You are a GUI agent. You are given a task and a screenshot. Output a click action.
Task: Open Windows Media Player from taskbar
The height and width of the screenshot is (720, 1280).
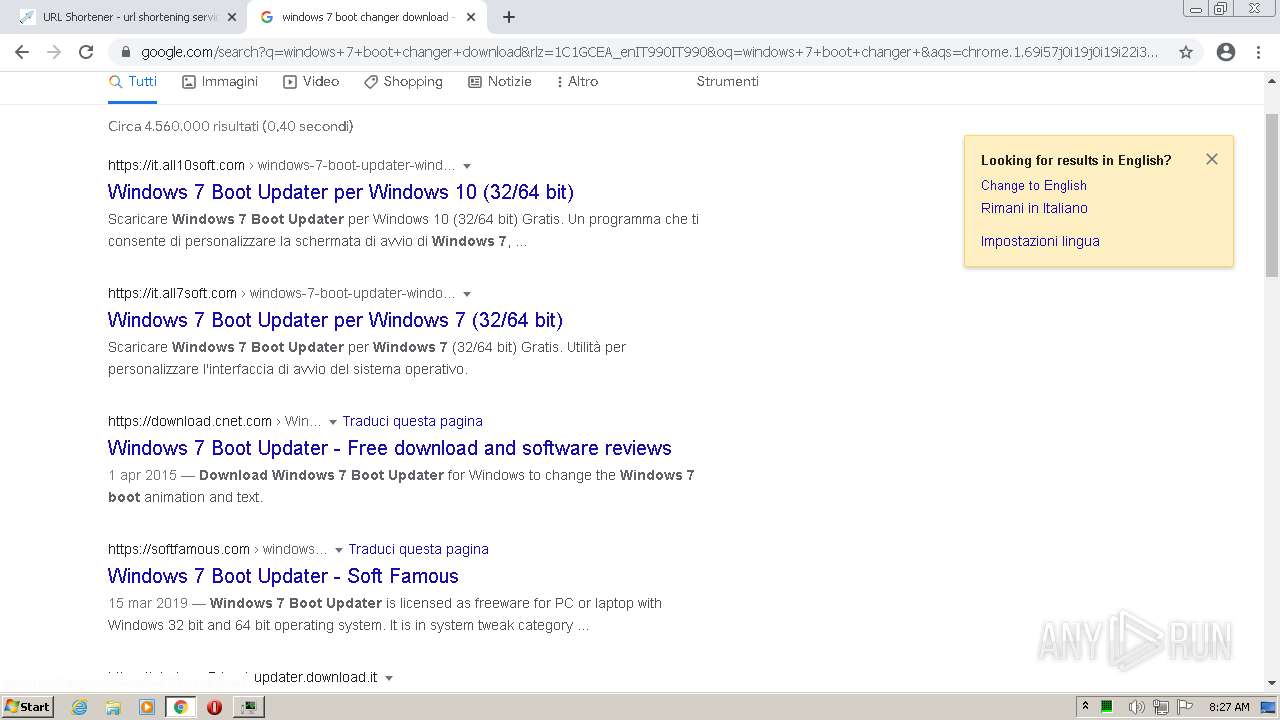click(147, 707)
